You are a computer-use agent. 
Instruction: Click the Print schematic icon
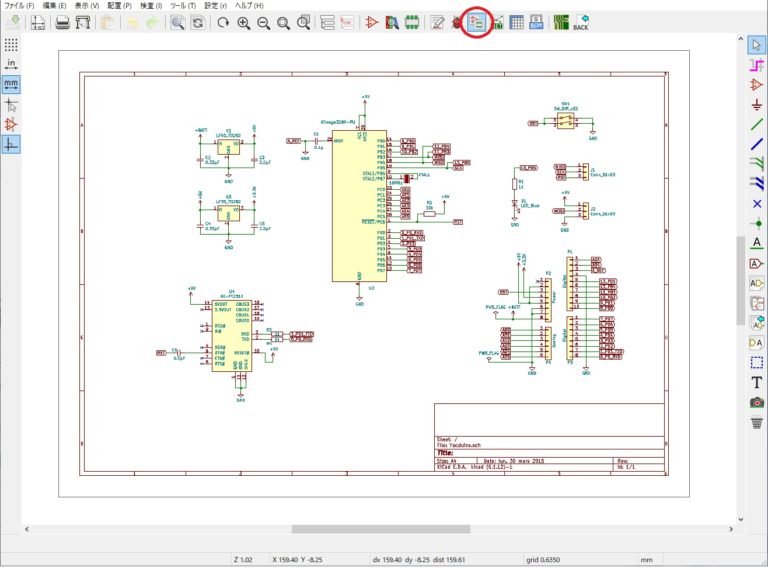click(62, 23)
